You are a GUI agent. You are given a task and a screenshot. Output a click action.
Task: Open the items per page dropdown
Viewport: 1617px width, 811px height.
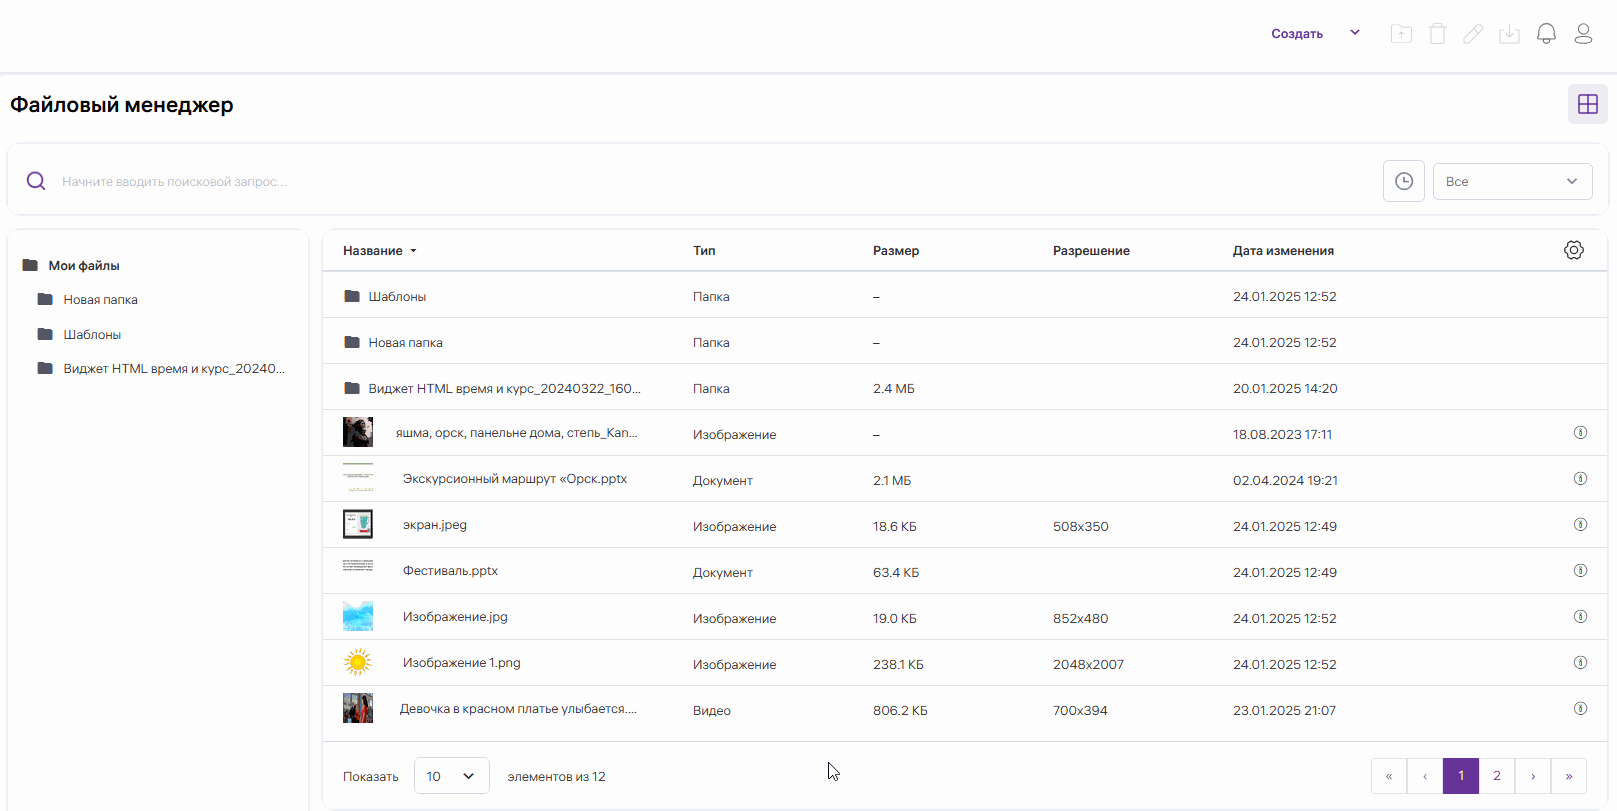click(451, 776)
